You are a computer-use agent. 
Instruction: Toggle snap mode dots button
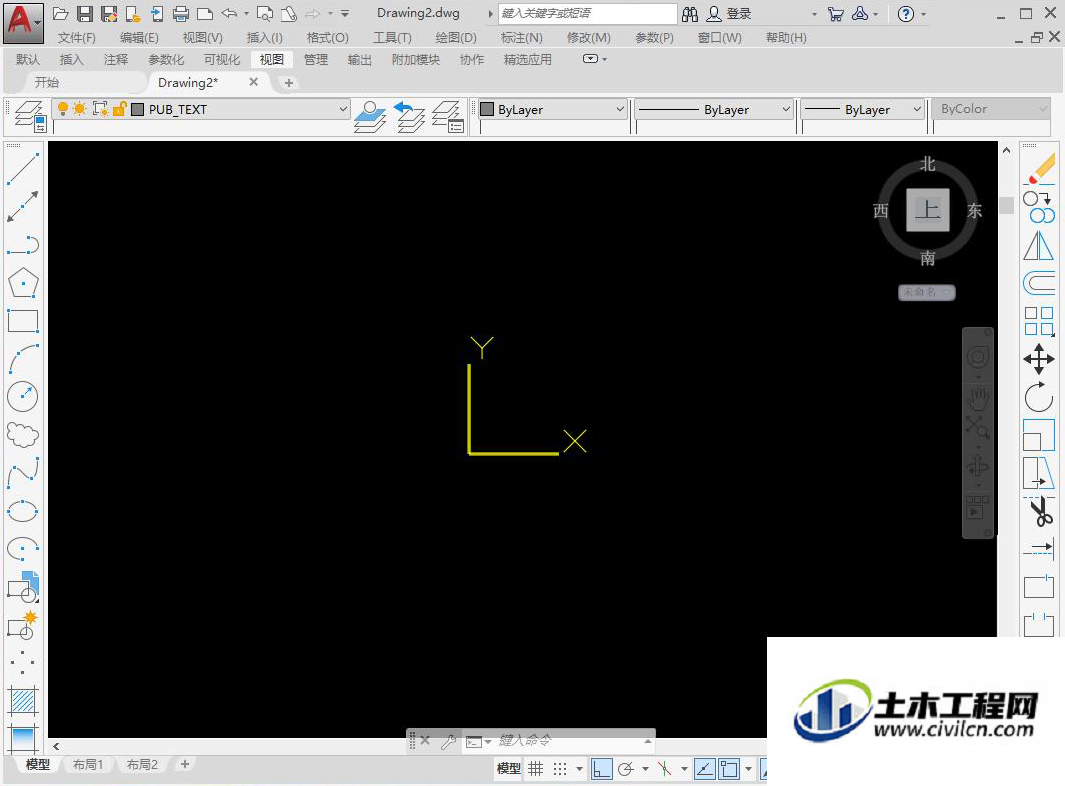[560, 768]
